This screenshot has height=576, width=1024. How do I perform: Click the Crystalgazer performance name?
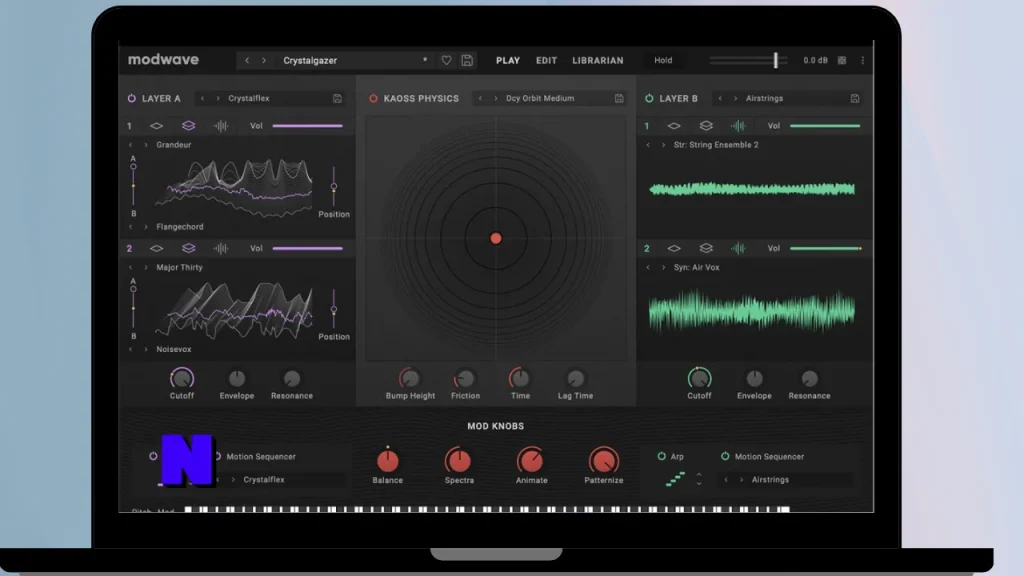310,60
